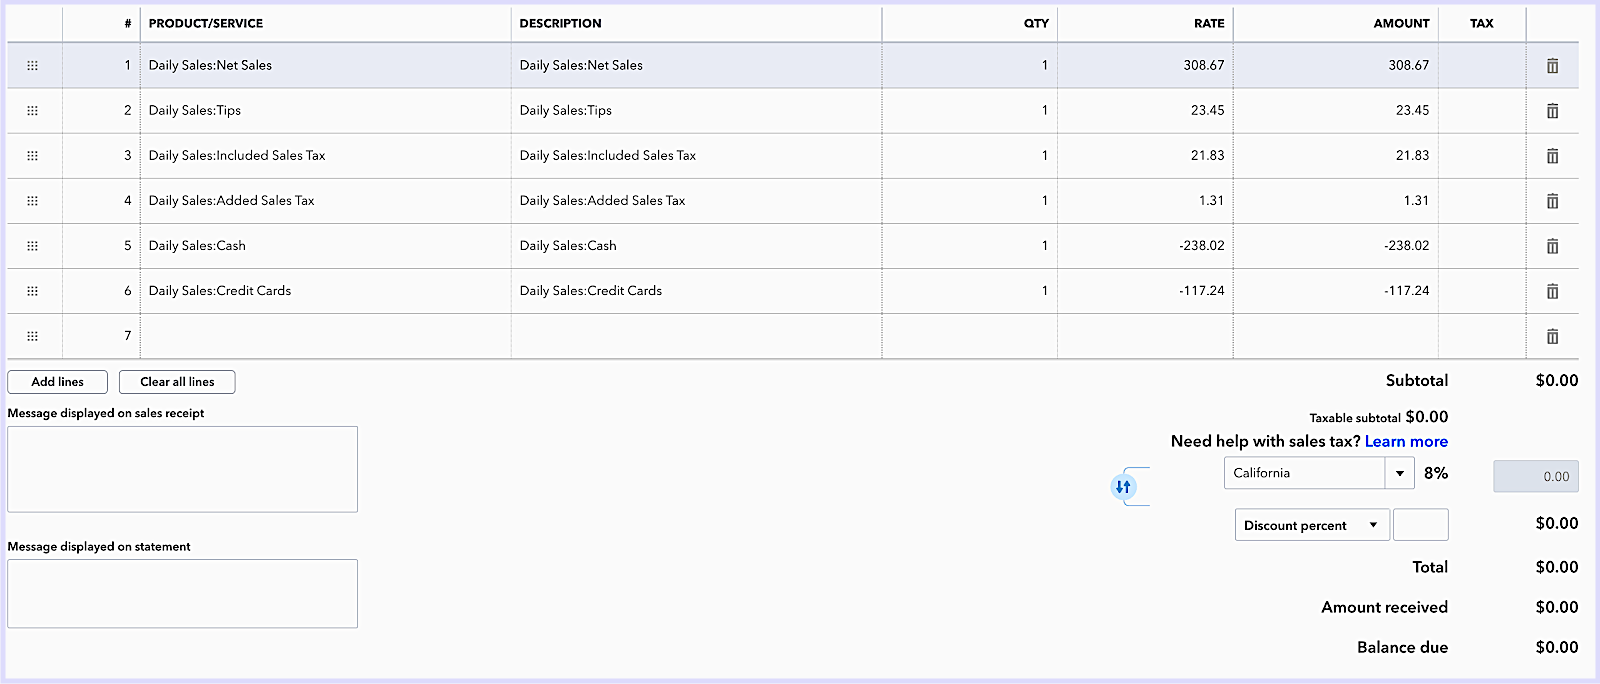Click trash icon for Added Sales Tax row
The width and height of the screenshot is (1600, 684).
pos(1552,201)
